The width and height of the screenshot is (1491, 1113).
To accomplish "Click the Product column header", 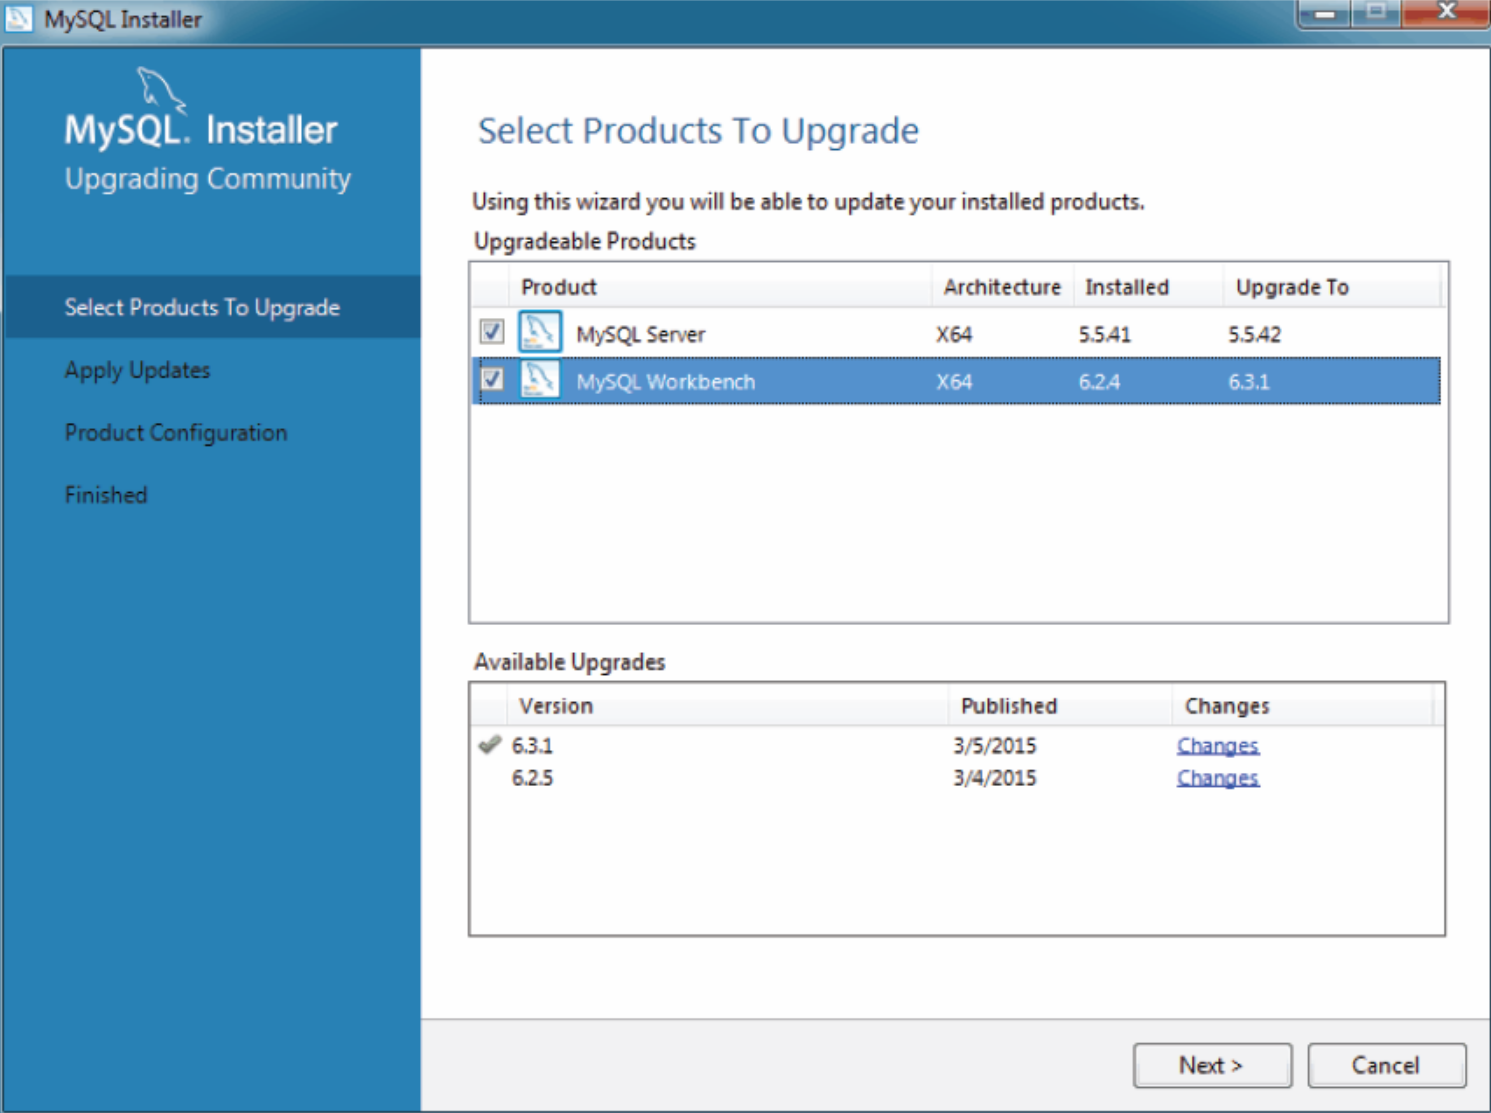I will [x=558, y=287].
